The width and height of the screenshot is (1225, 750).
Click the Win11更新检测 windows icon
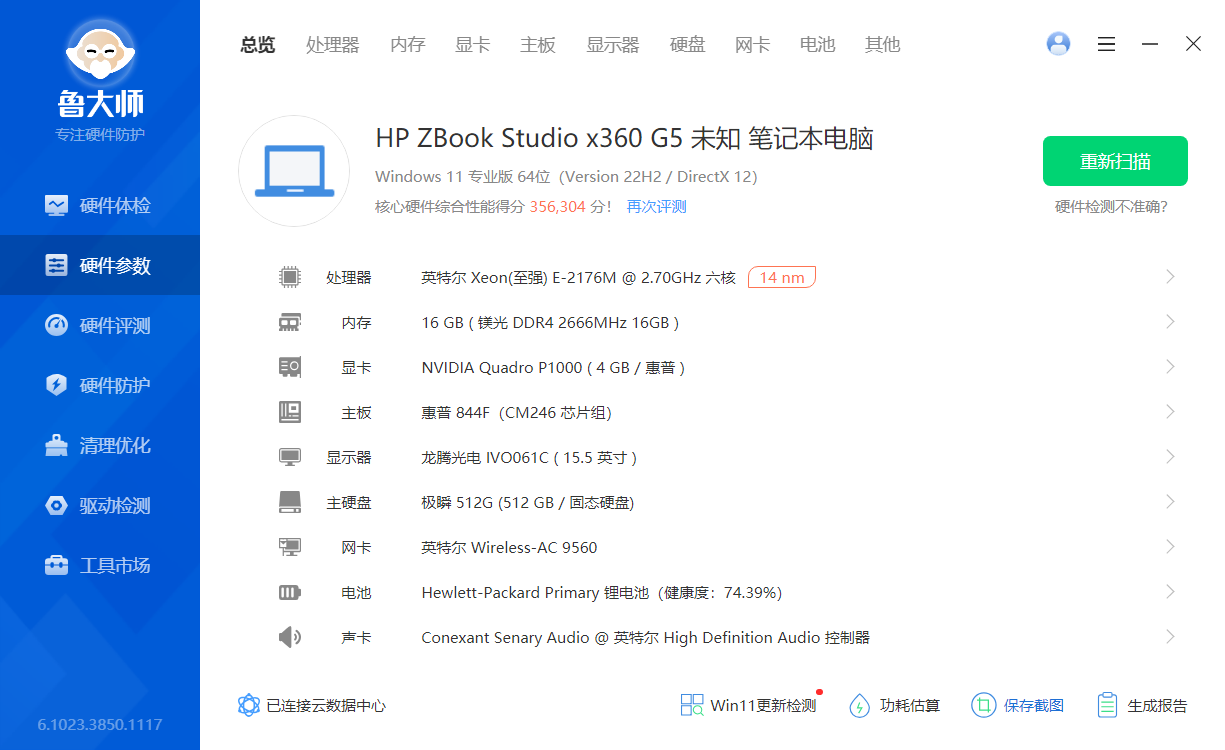pos(692,705)
